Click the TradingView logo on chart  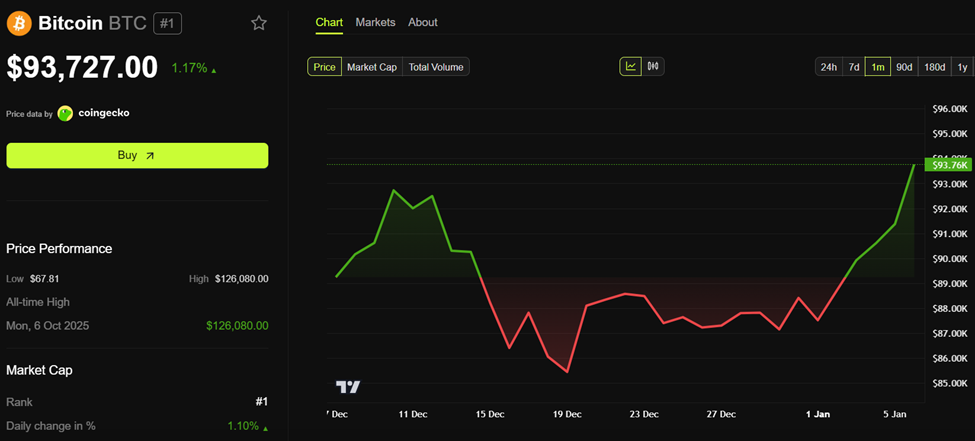click(x=347, y=387)
